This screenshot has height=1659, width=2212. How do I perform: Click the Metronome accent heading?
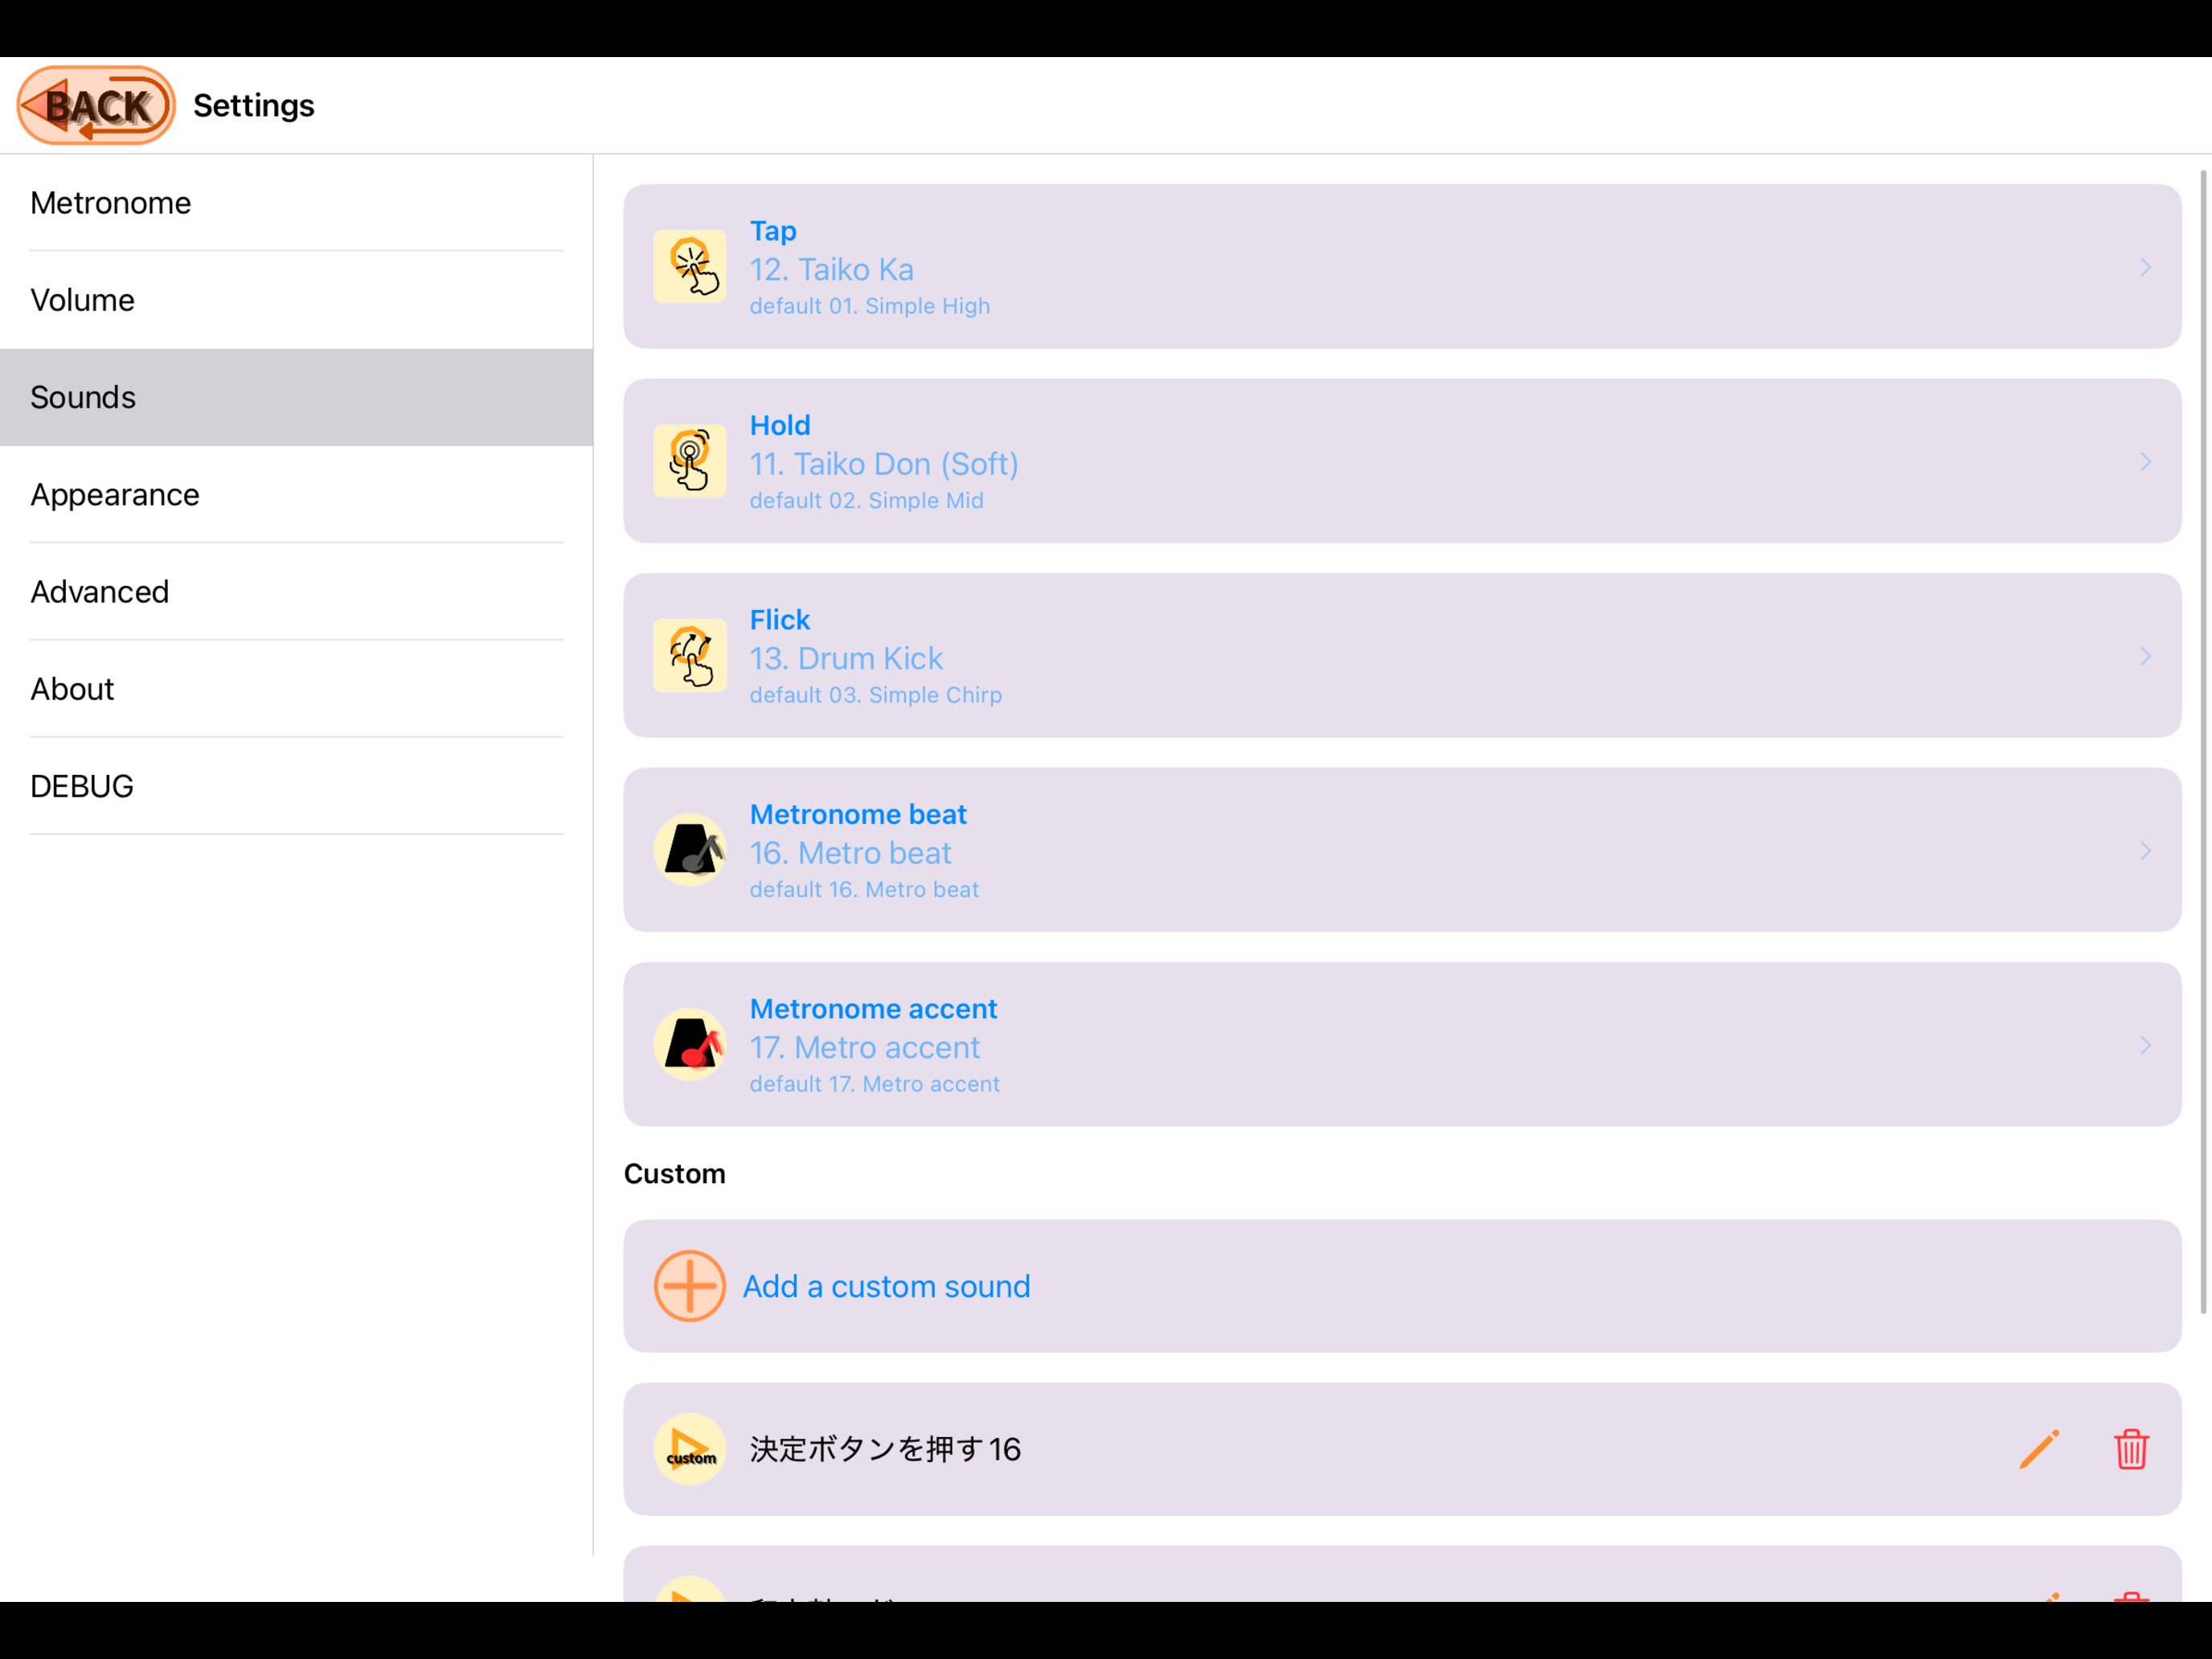pyautogui.click(x=873, y=1009)
